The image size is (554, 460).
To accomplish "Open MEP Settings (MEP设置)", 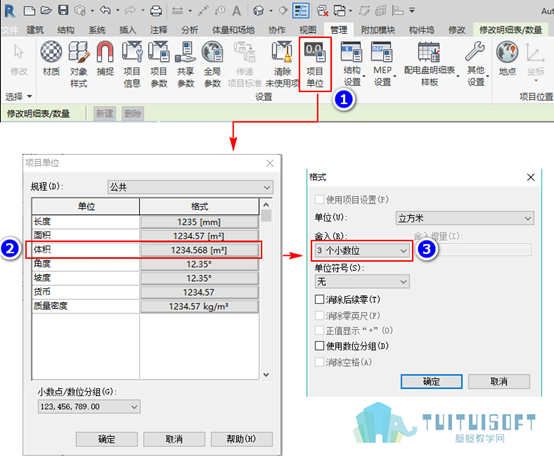I will coord(383,64).
